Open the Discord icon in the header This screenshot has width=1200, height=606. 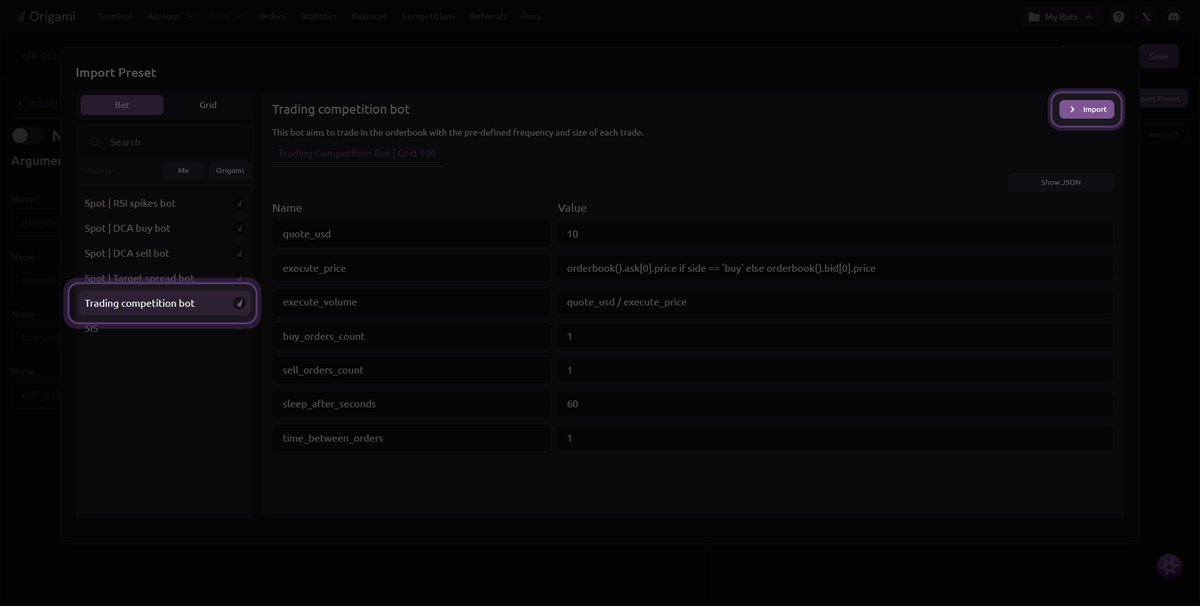(x=1172, y=17)
